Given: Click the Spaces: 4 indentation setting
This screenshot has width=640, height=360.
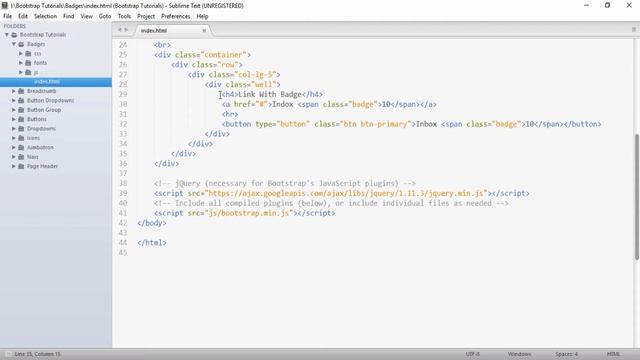Looking at the screenshot, I should click(566, 354).
